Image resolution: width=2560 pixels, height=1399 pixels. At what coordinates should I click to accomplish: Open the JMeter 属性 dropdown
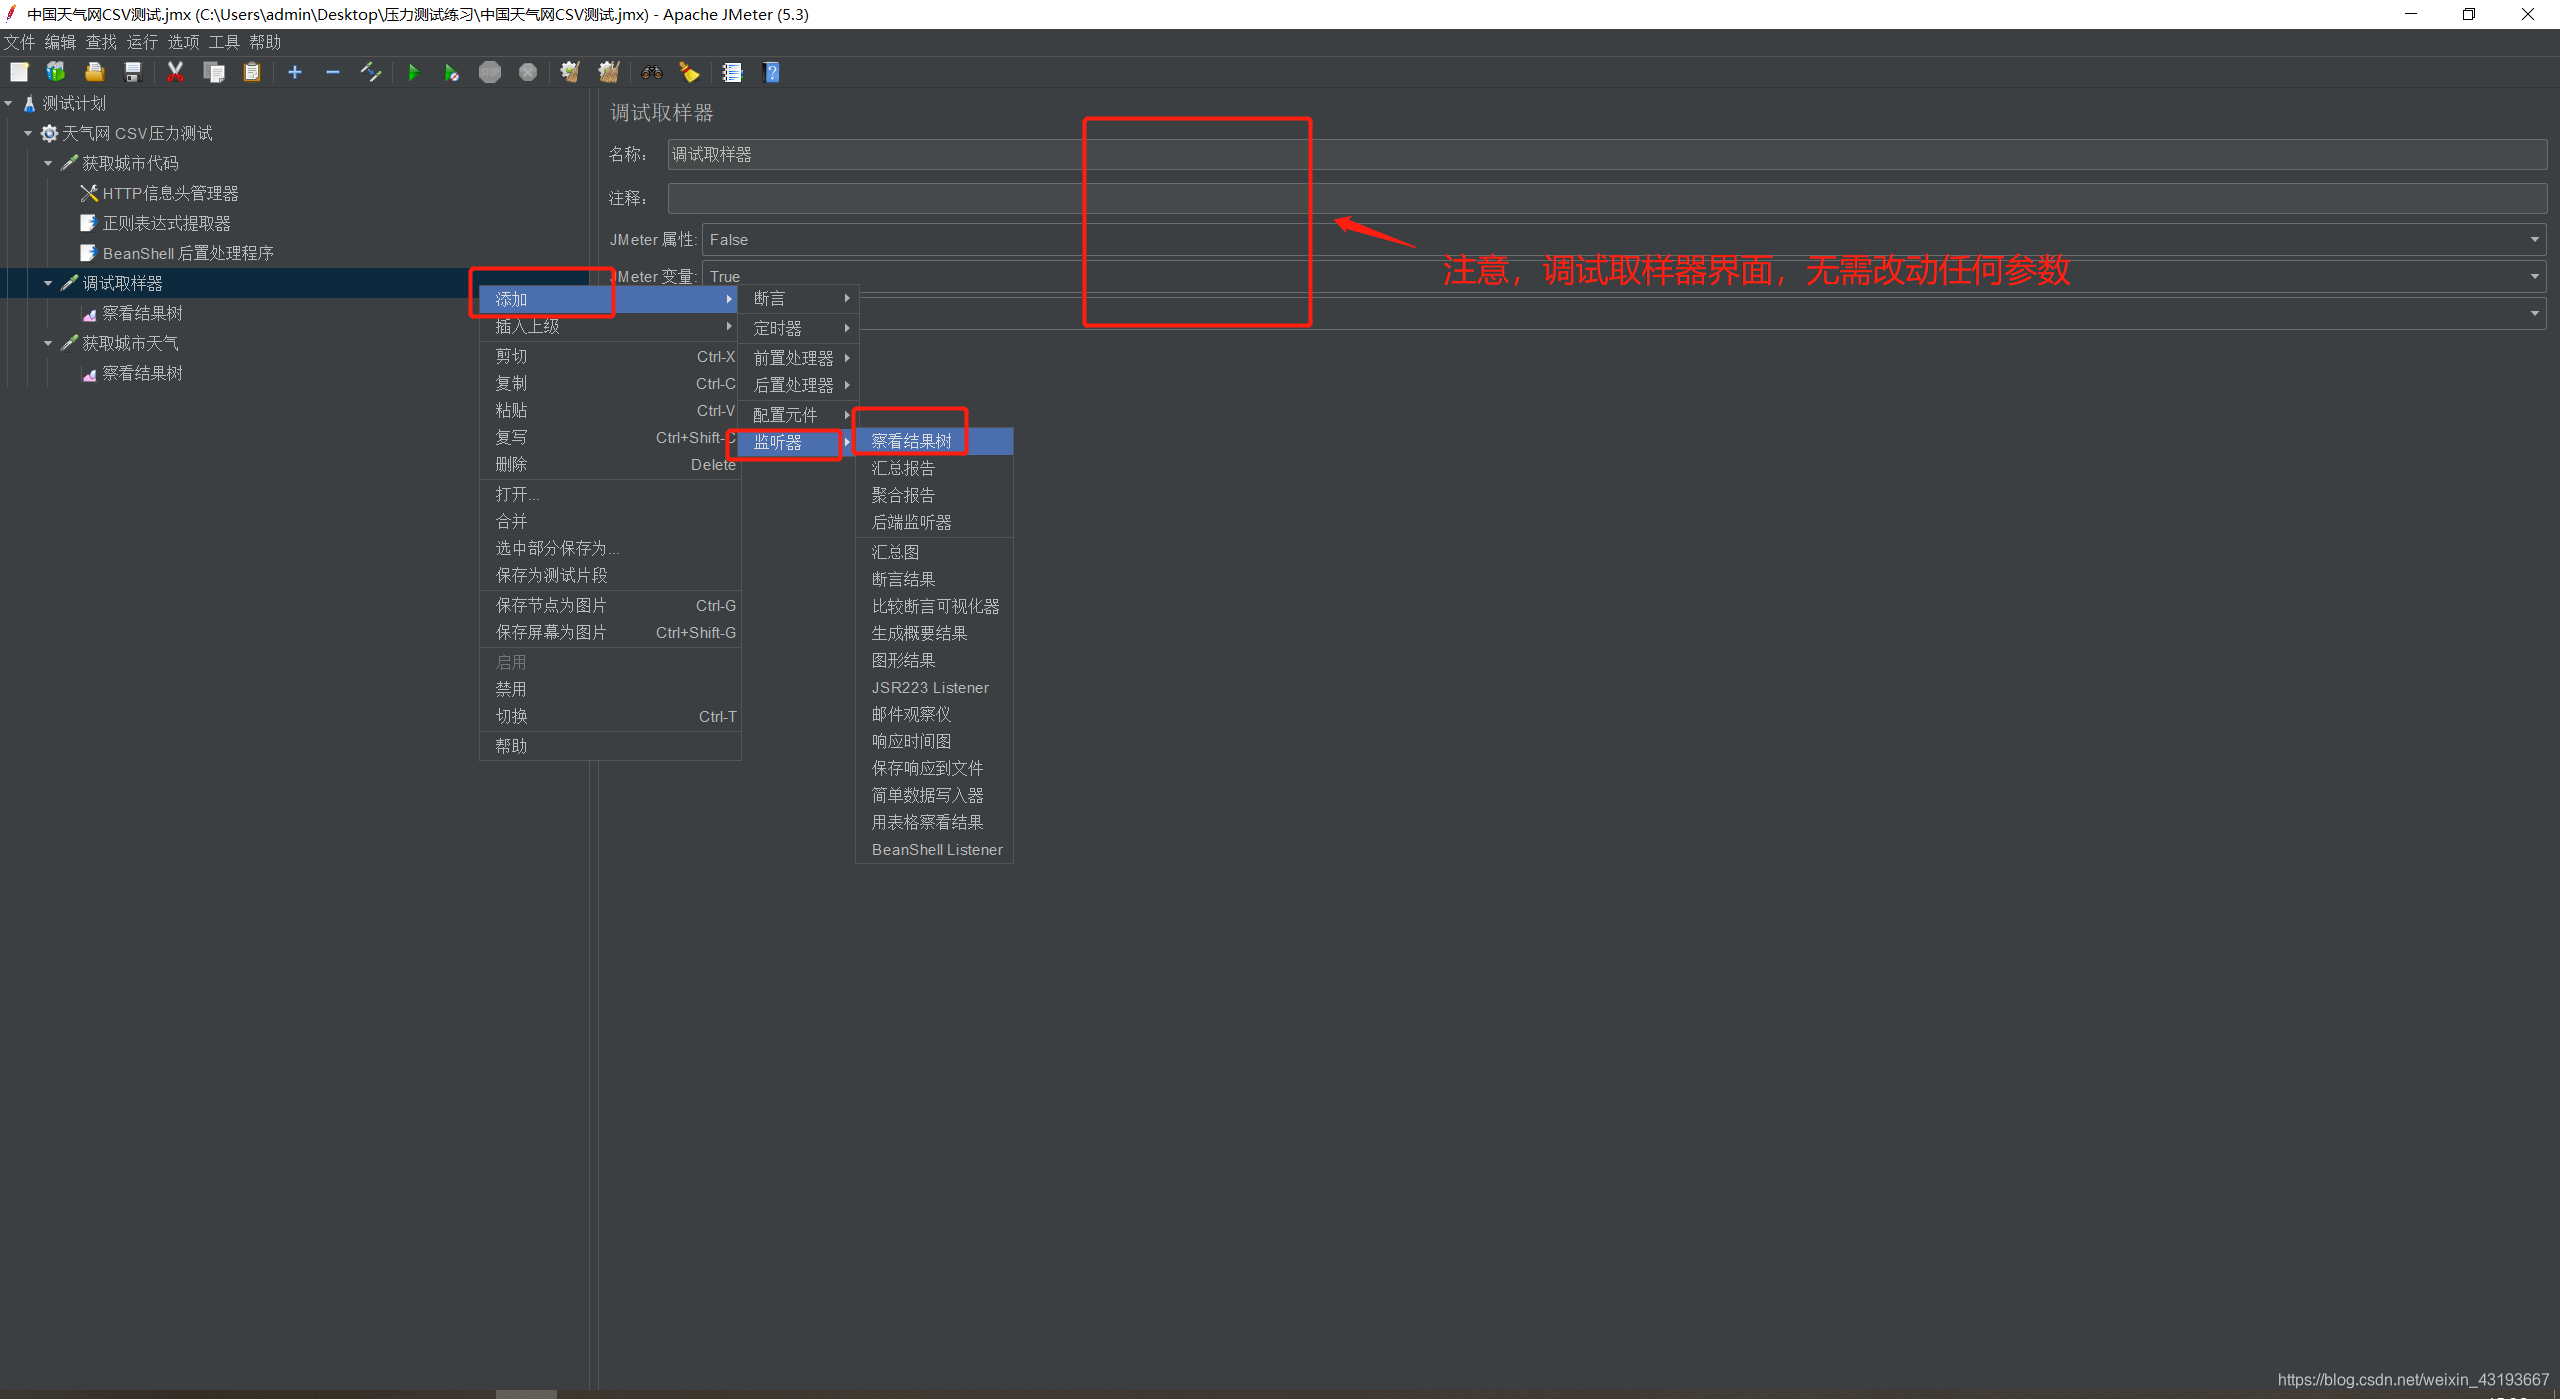pyautogui.click(x=2534, y=240)
